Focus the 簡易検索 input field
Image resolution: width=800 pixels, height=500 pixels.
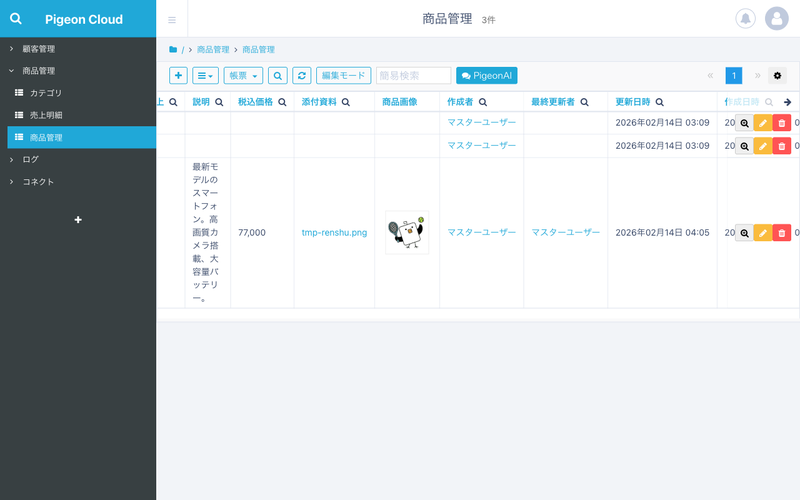point(413,76)
